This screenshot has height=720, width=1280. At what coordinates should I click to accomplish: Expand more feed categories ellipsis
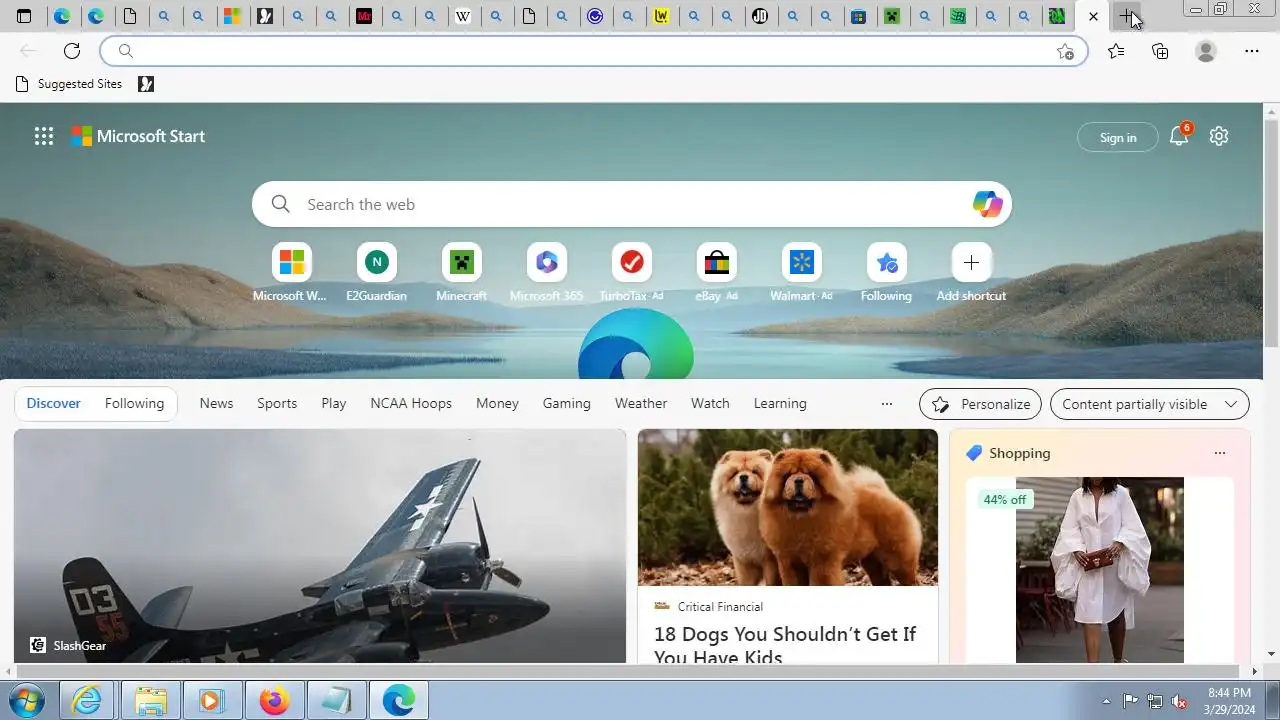[x=886, y=404]
